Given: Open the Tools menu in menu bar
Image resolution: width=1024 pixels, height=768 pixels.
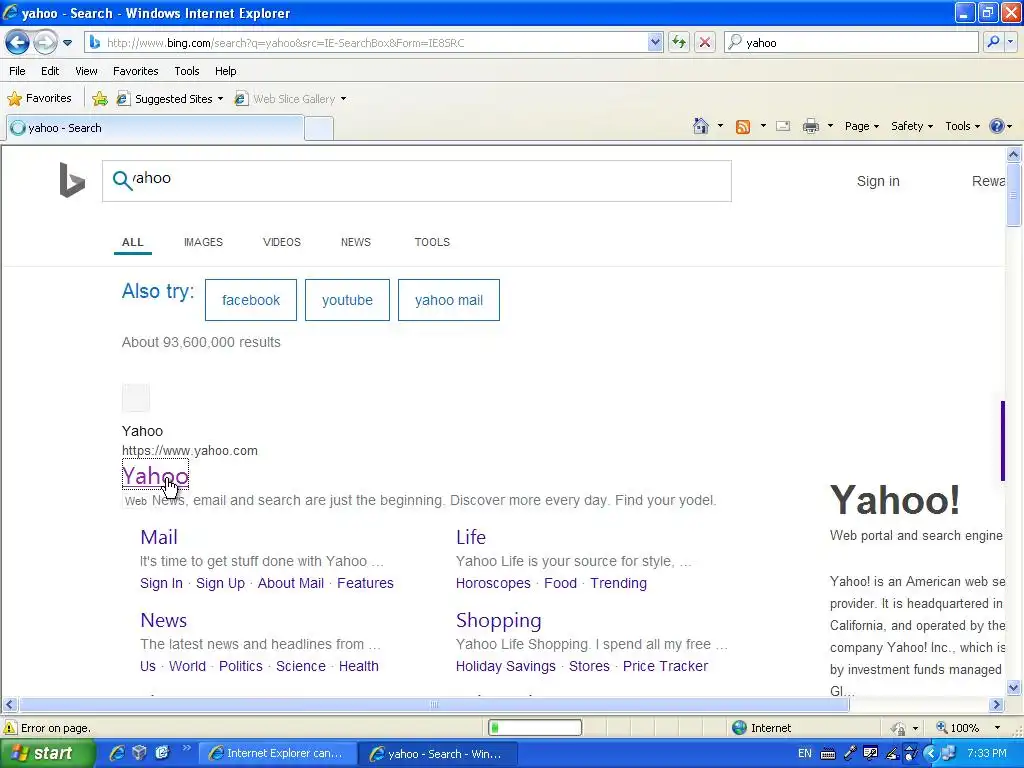Looking at the screenshot, I should click(187, 71).
